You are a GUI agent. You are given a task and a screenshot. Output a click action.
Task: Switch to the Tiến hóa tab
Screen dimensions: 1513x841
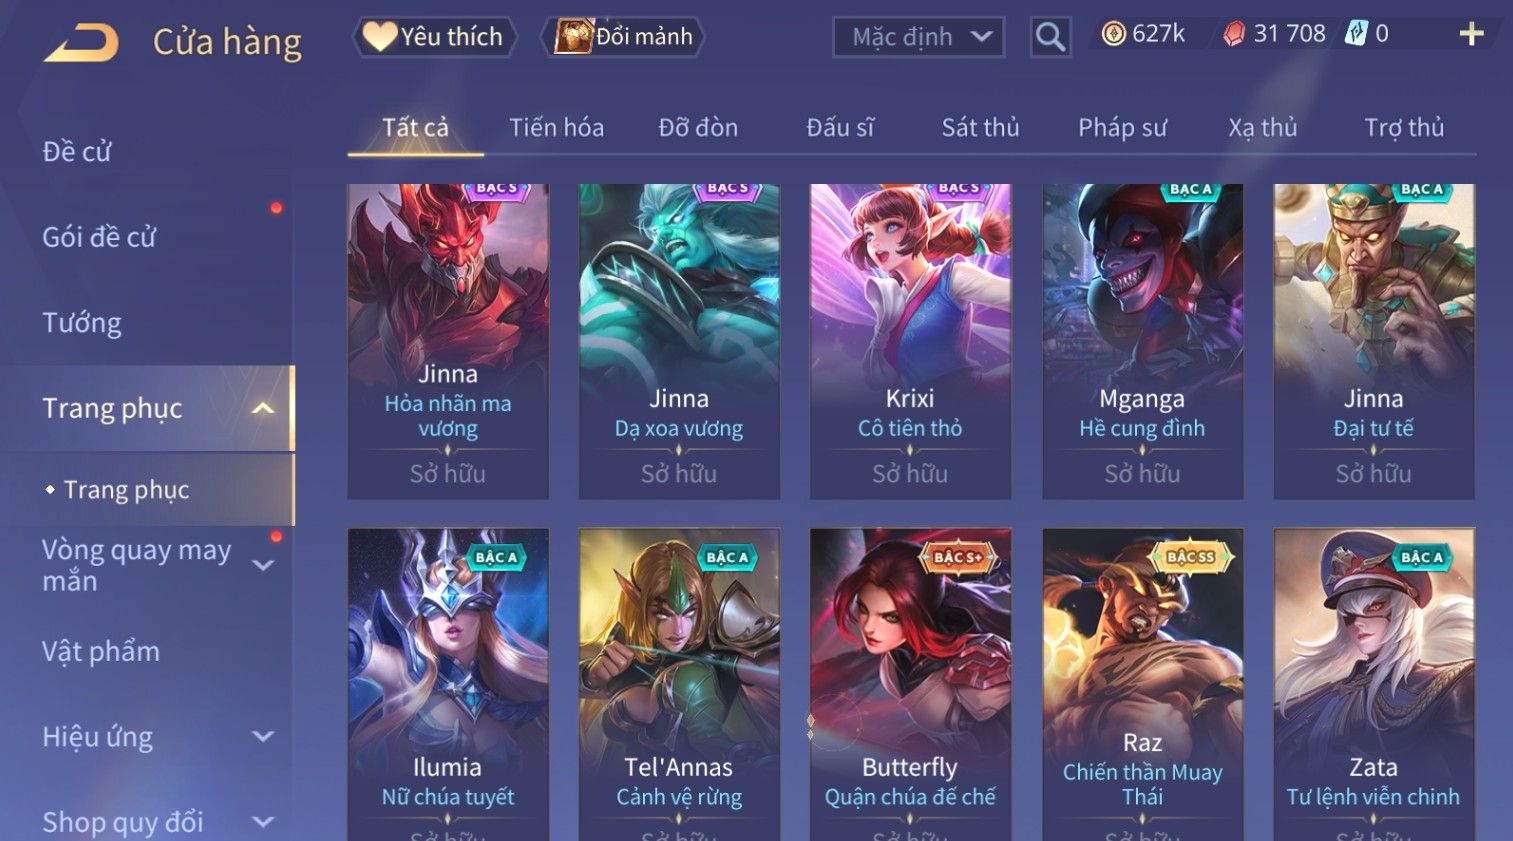556,128
